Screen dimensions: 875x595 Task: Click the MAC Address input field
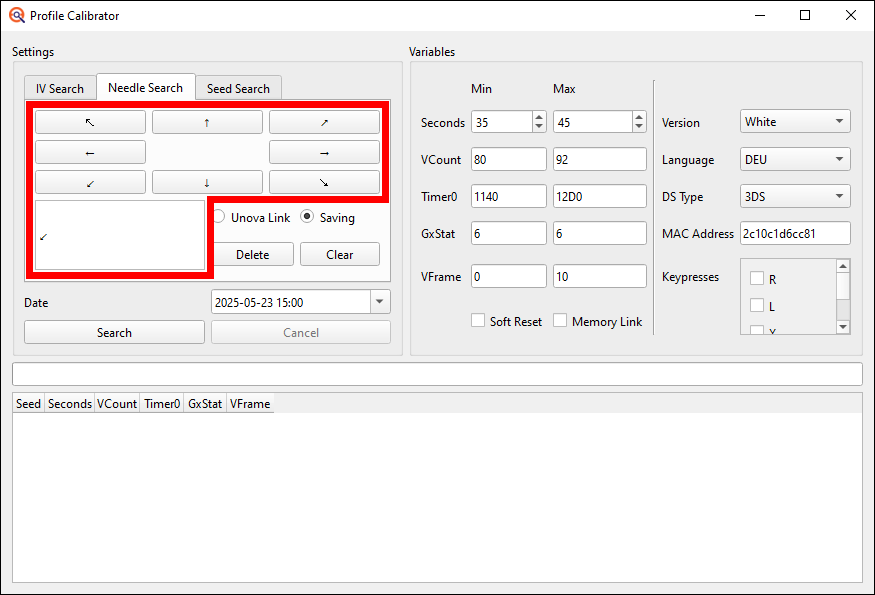(794, 233)
